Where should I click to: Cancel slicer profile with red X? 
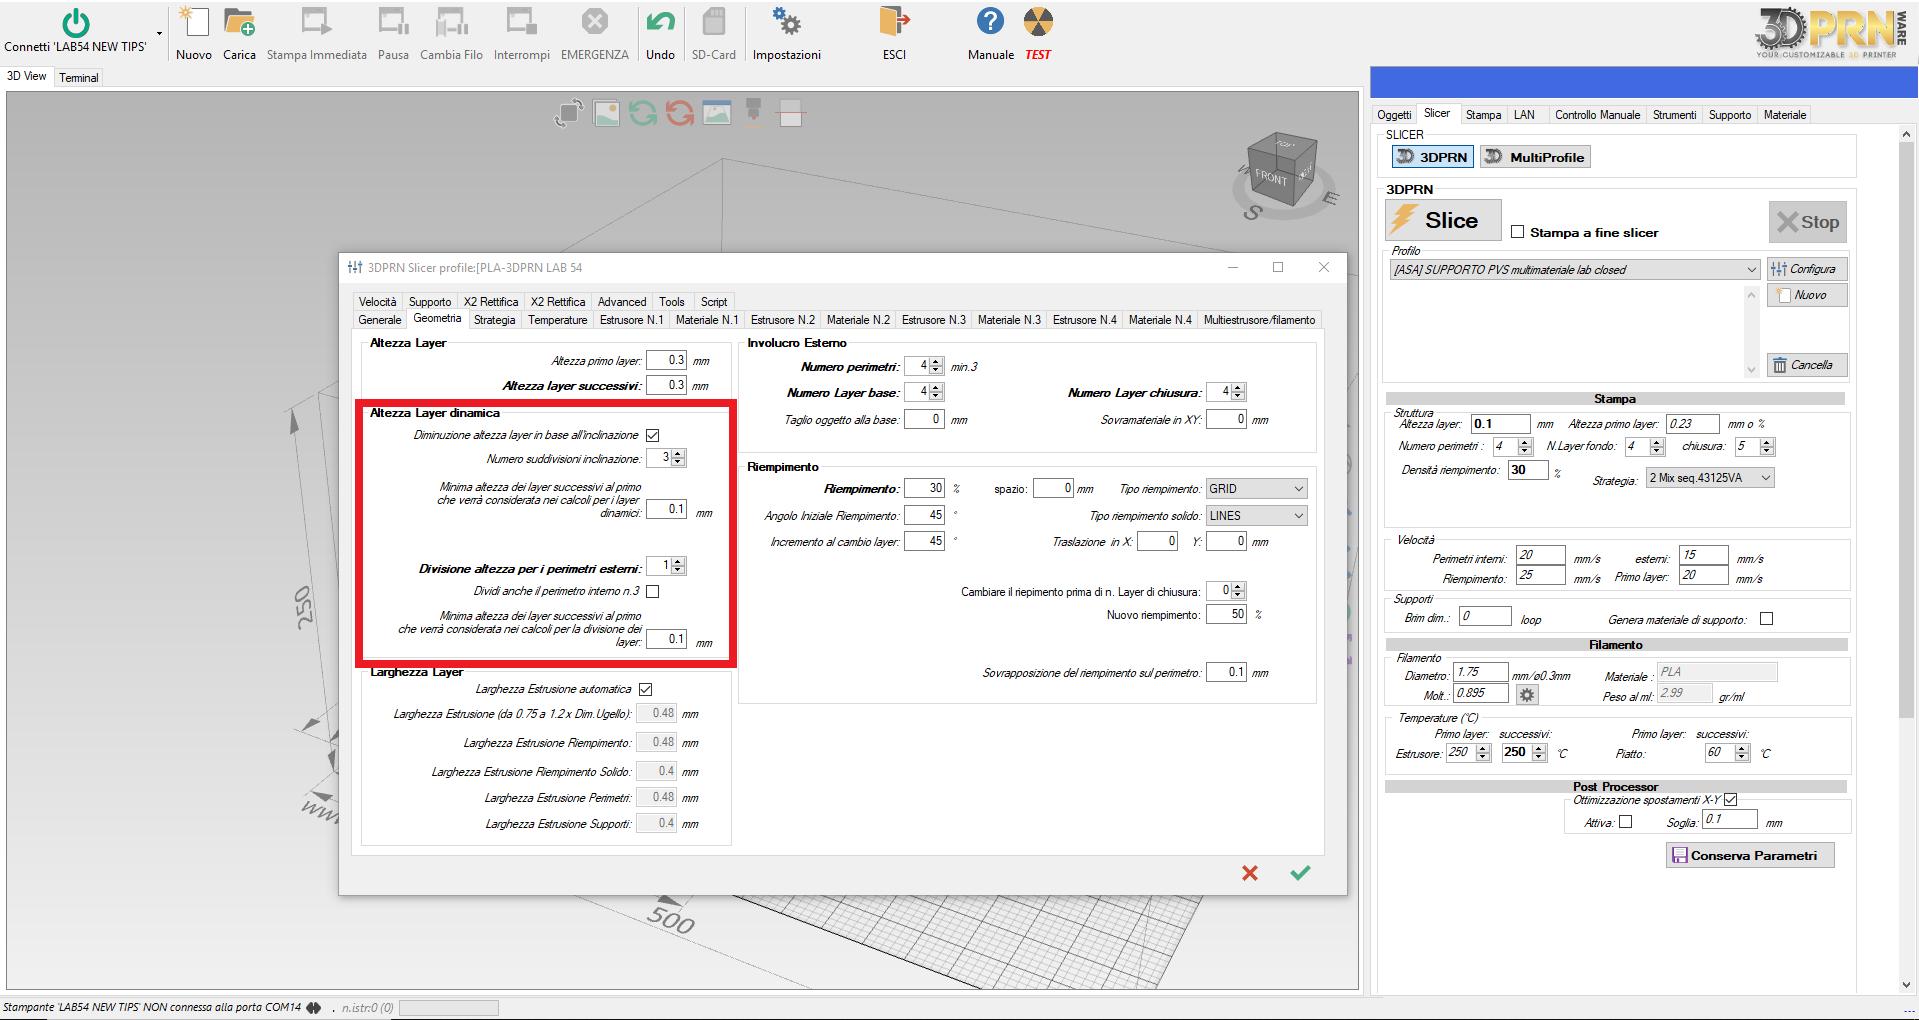tap(1250, 873)
